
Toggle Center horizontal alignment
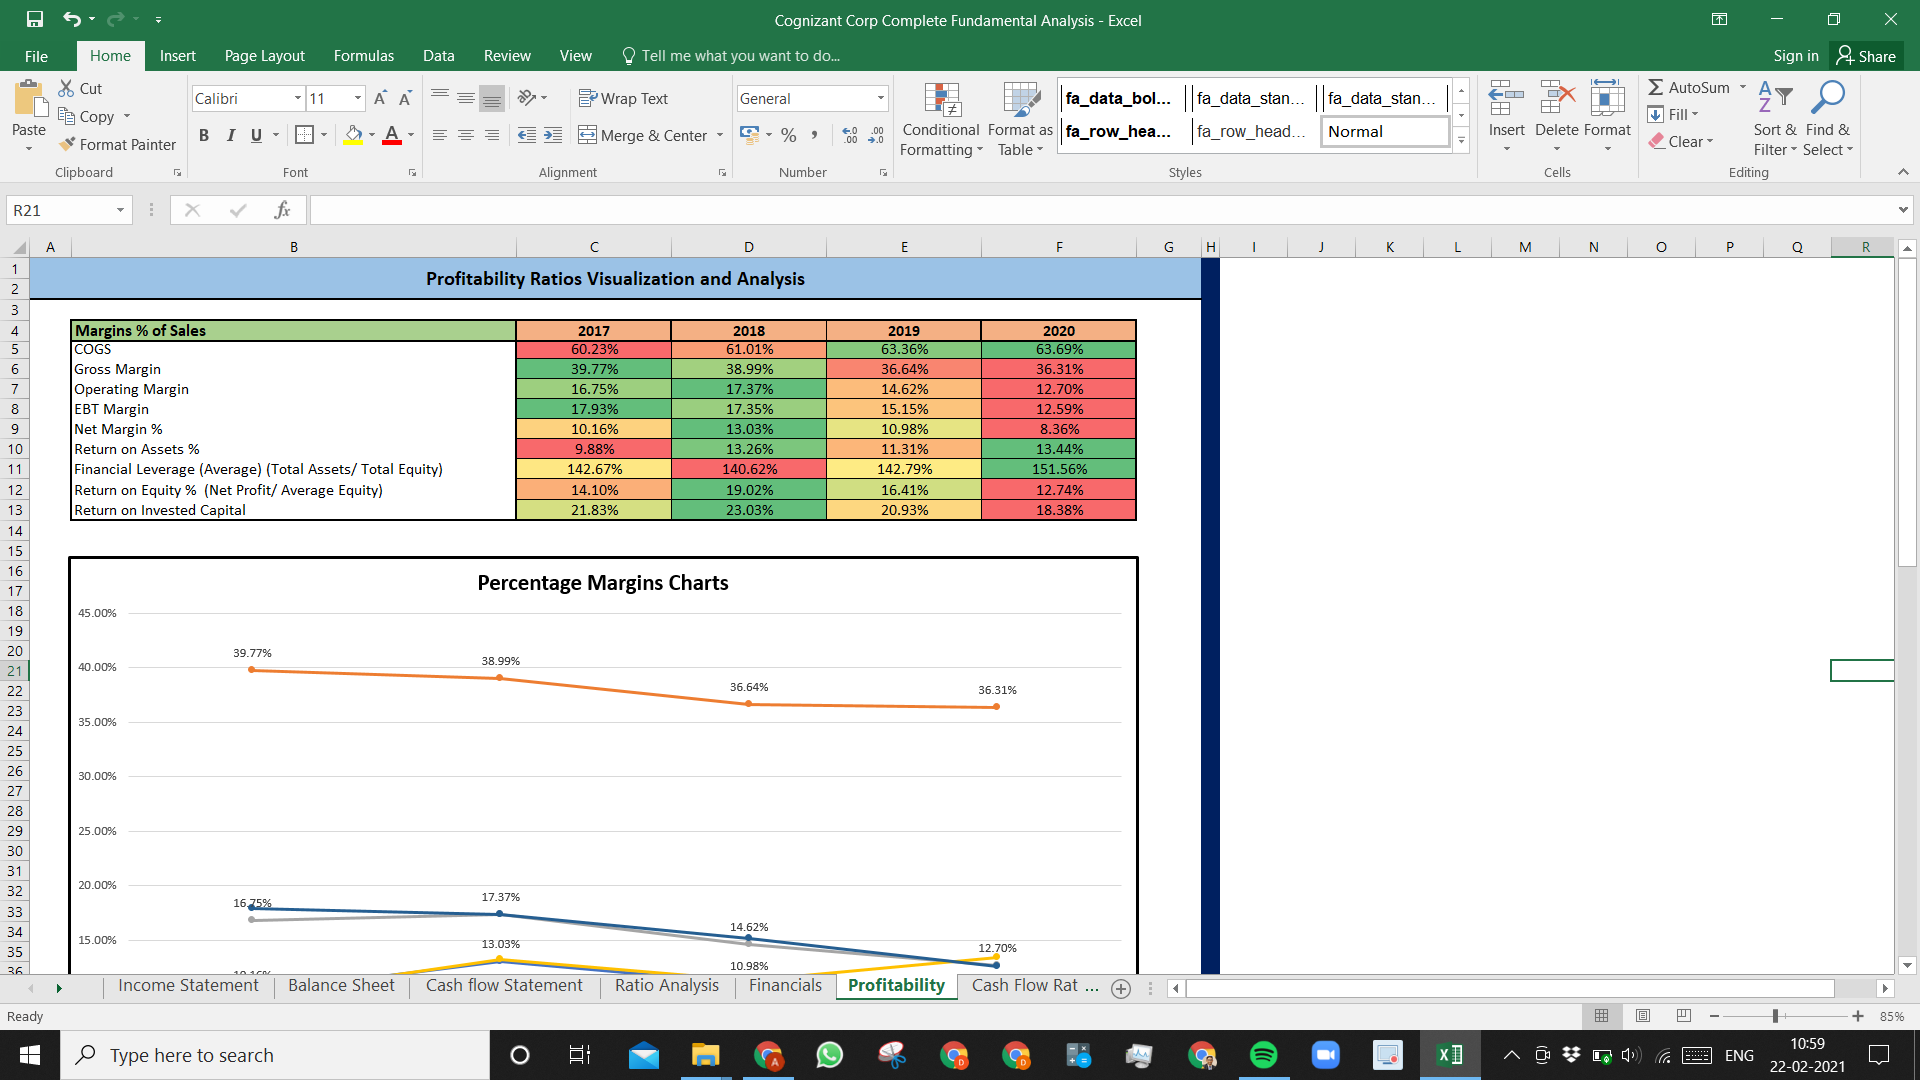(466, 135)
